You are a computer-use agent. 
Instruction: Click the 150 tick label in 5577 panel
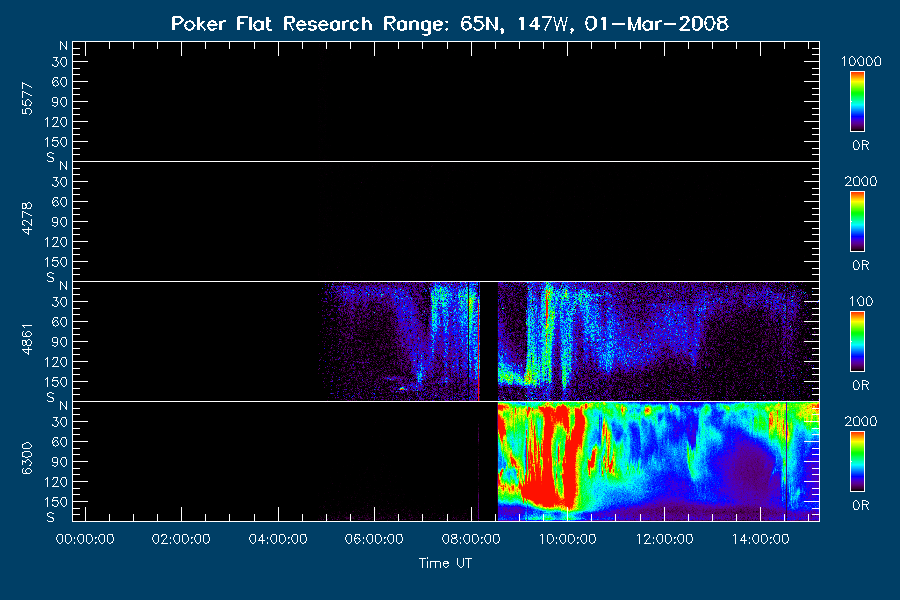coord(55,142)
